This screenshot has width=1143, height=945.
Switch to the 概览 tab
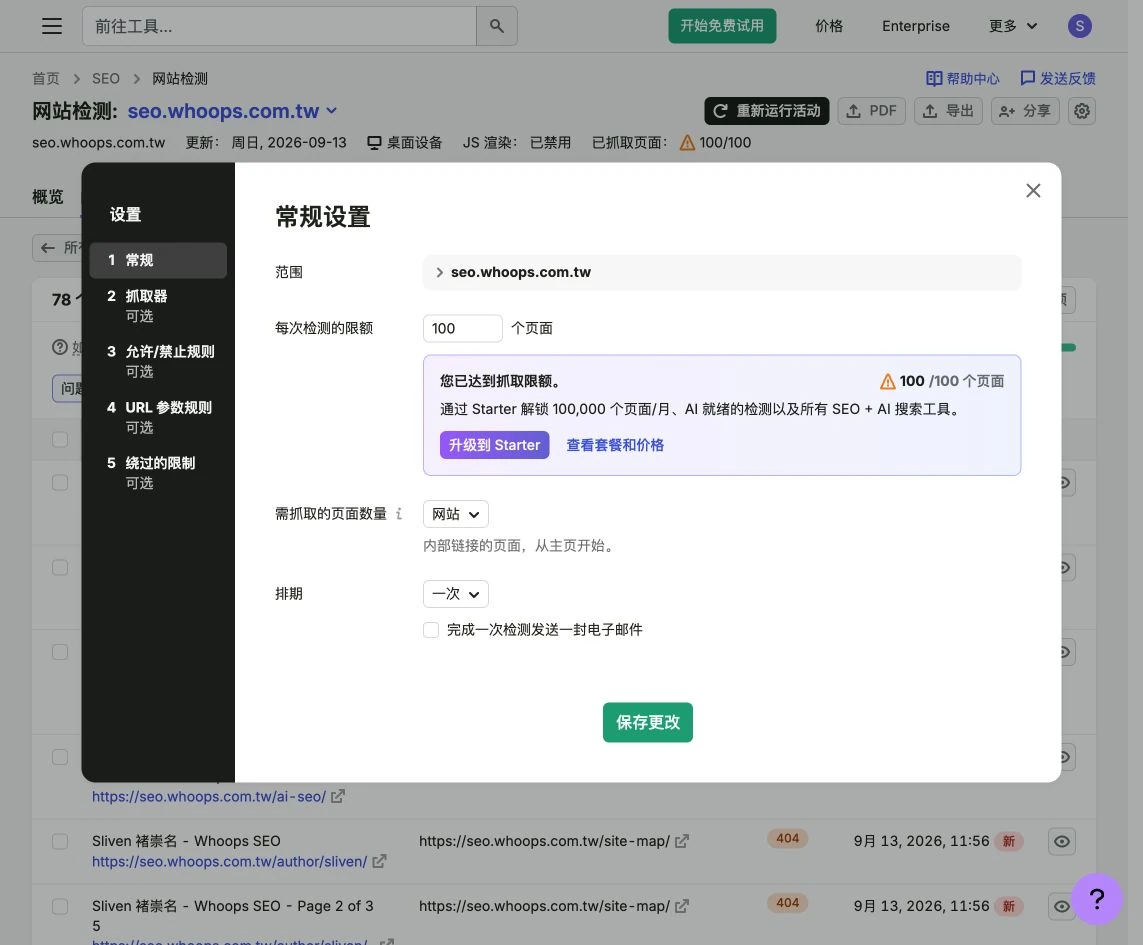(47, 197)
